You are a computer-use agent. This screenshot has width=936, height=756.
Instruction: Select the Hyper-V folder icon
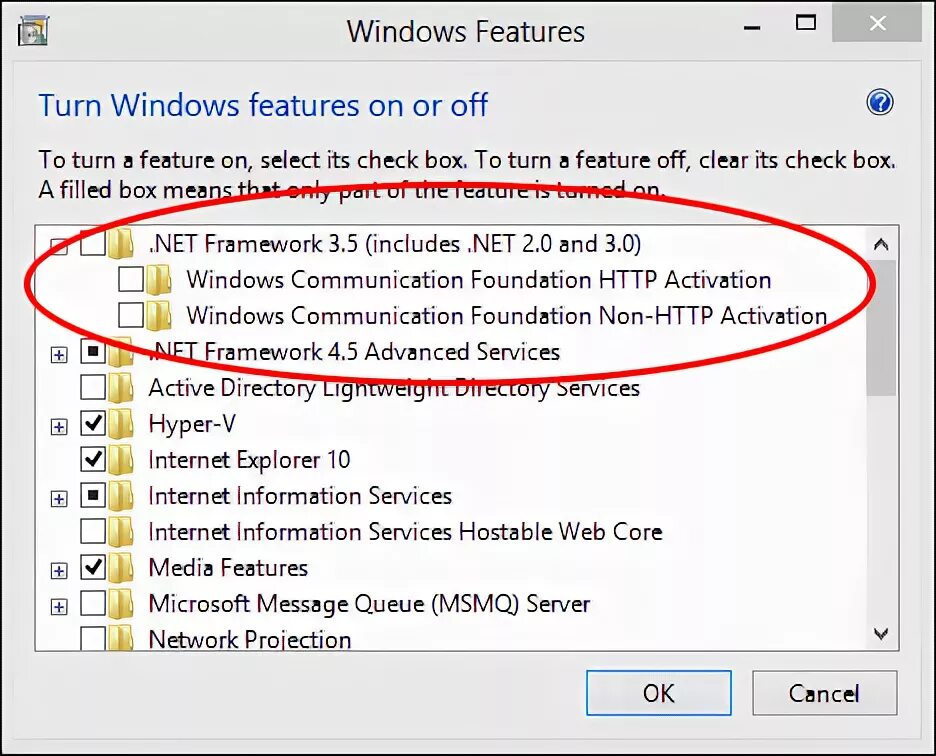click(121, 423)
